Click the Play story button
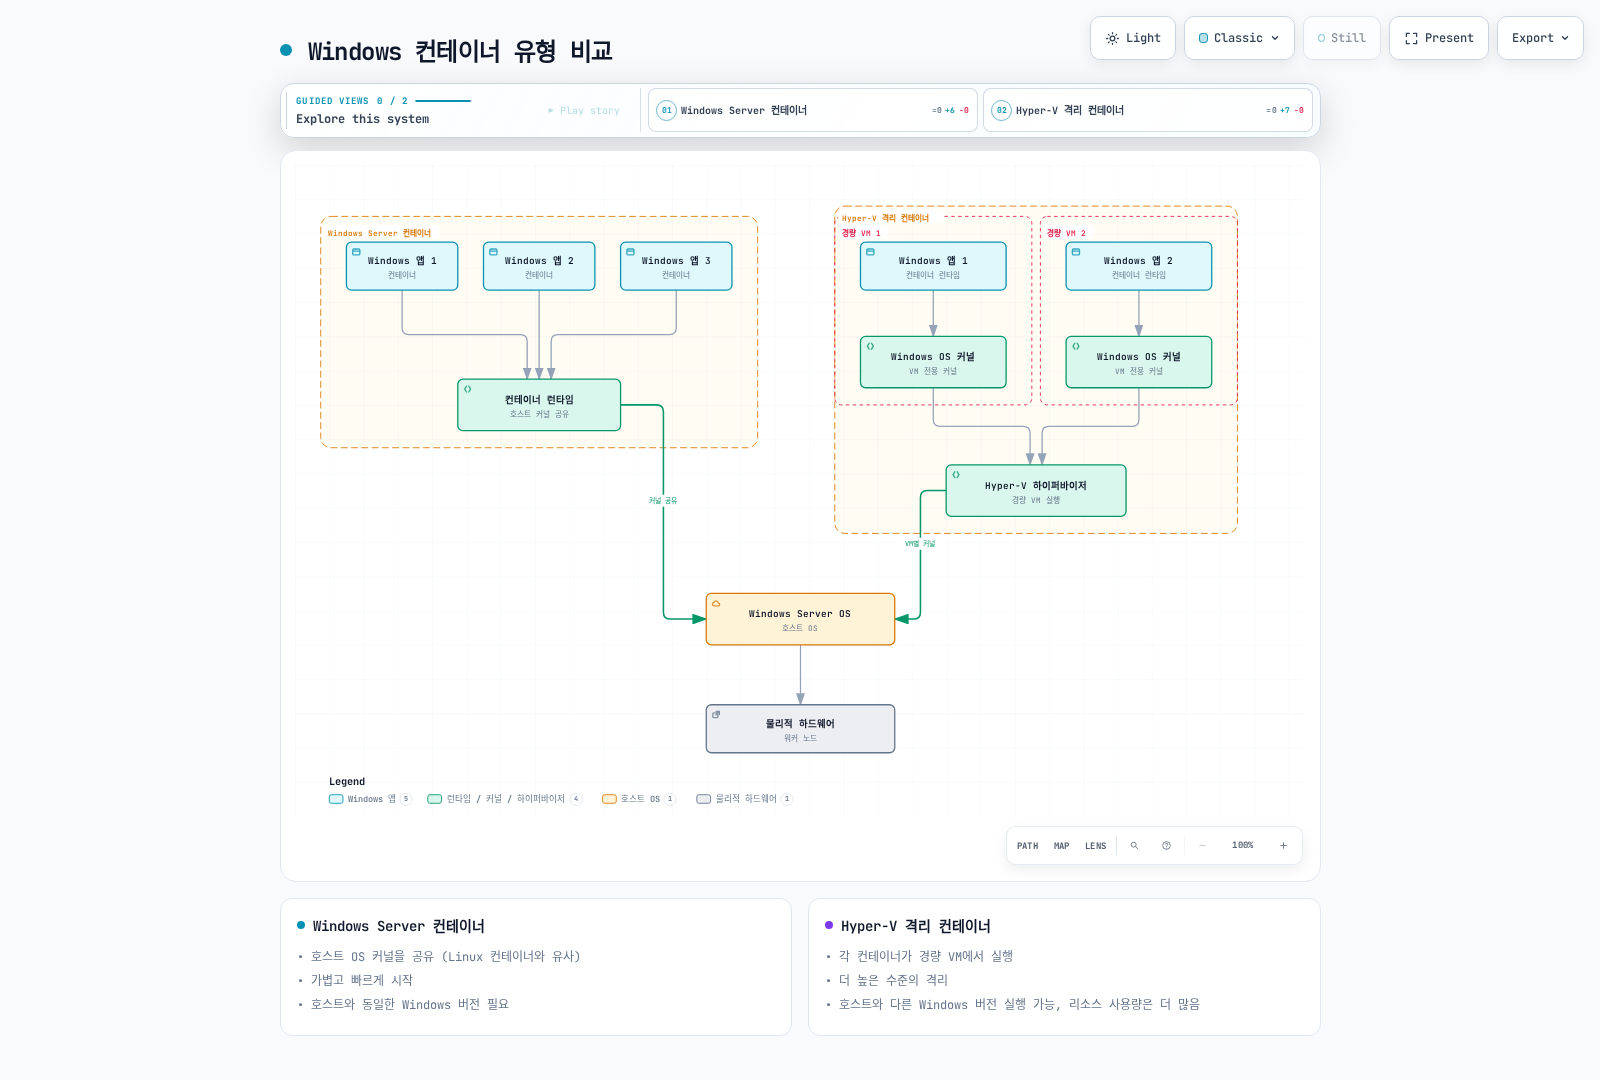The width and height of the screenshot is (1600, 1080). (x=584, y=111)
